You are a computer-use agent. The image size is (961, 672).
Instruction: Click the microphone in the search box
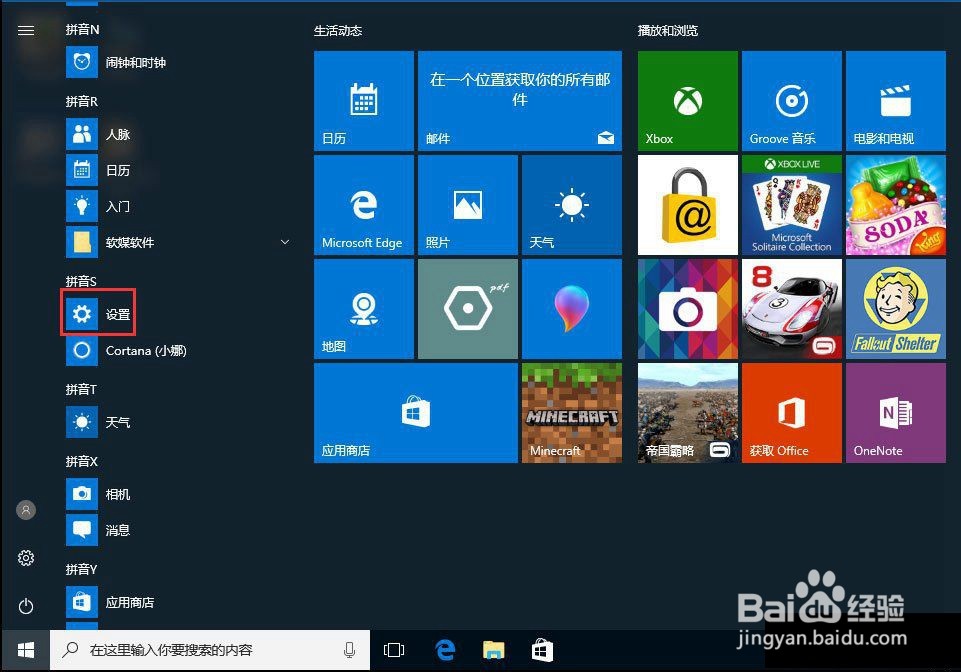coord(349,650)
